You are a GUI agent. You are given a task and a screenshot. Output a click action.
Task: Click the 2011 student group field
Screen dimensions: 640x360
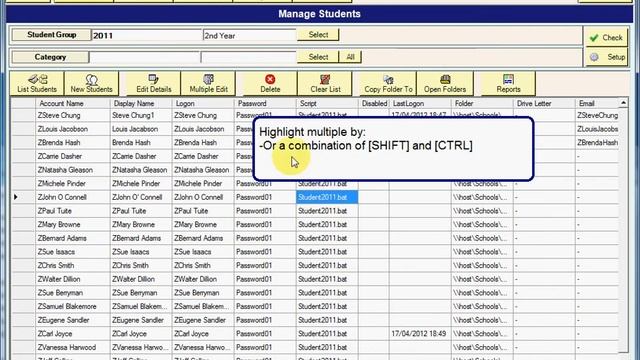tap(147, 35)
